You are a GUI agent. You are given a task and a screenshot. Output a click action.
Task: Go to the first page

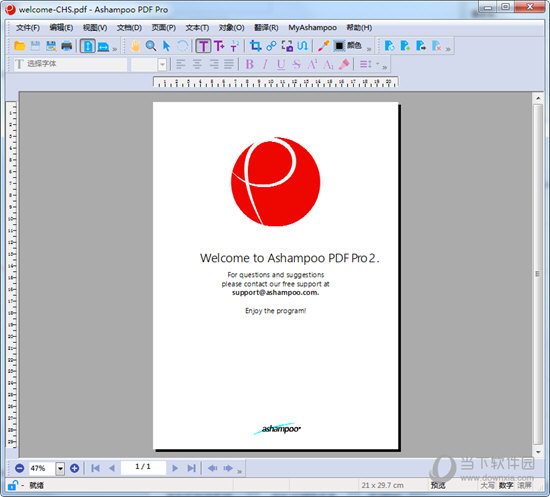pos(95,468)
